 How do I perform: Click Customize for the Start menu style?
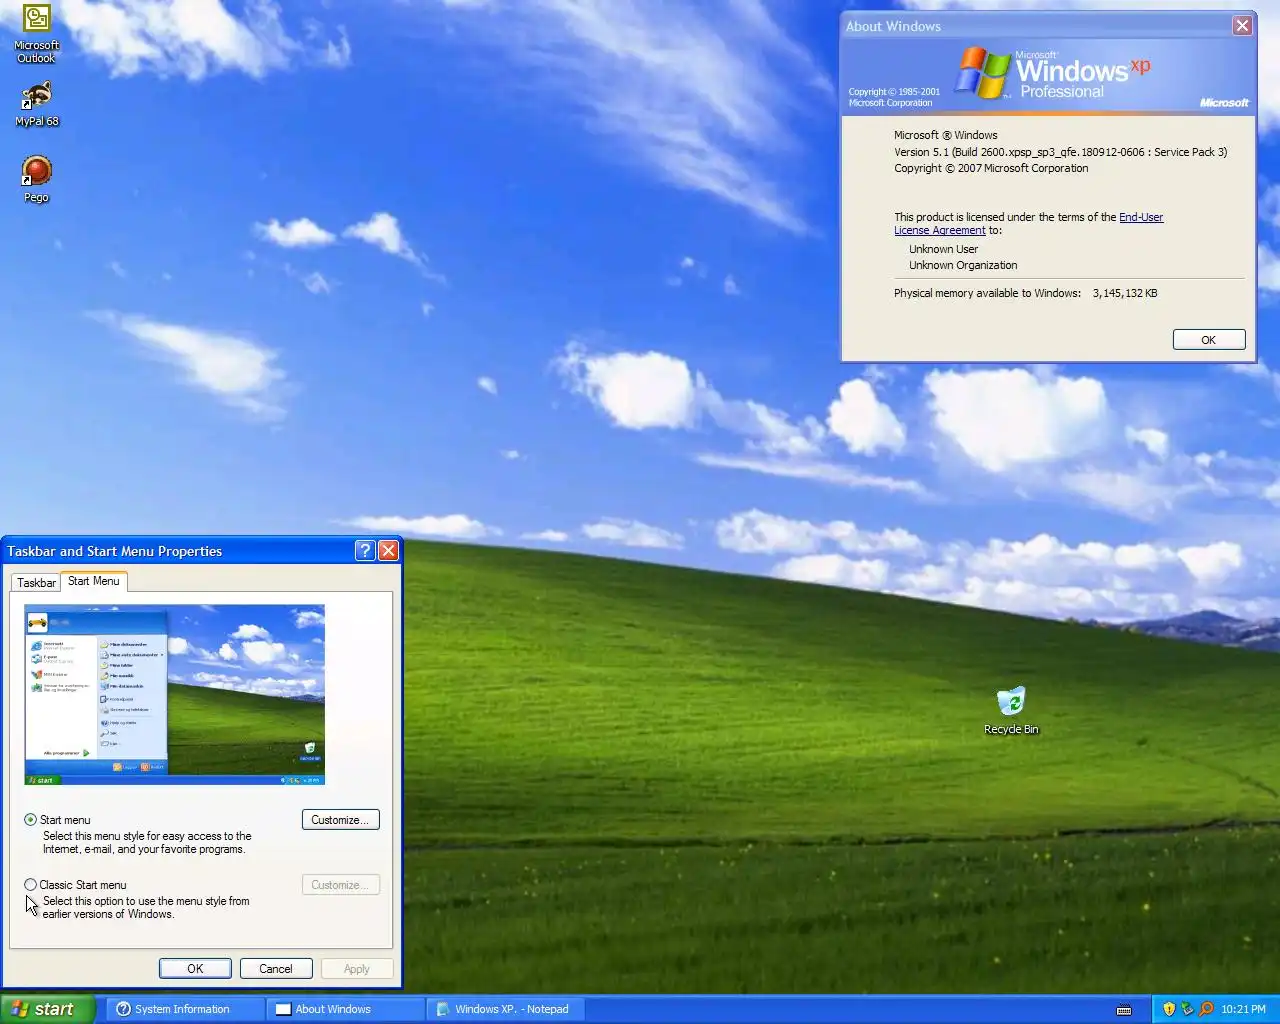pyautogui.click(x=340, y=819)
